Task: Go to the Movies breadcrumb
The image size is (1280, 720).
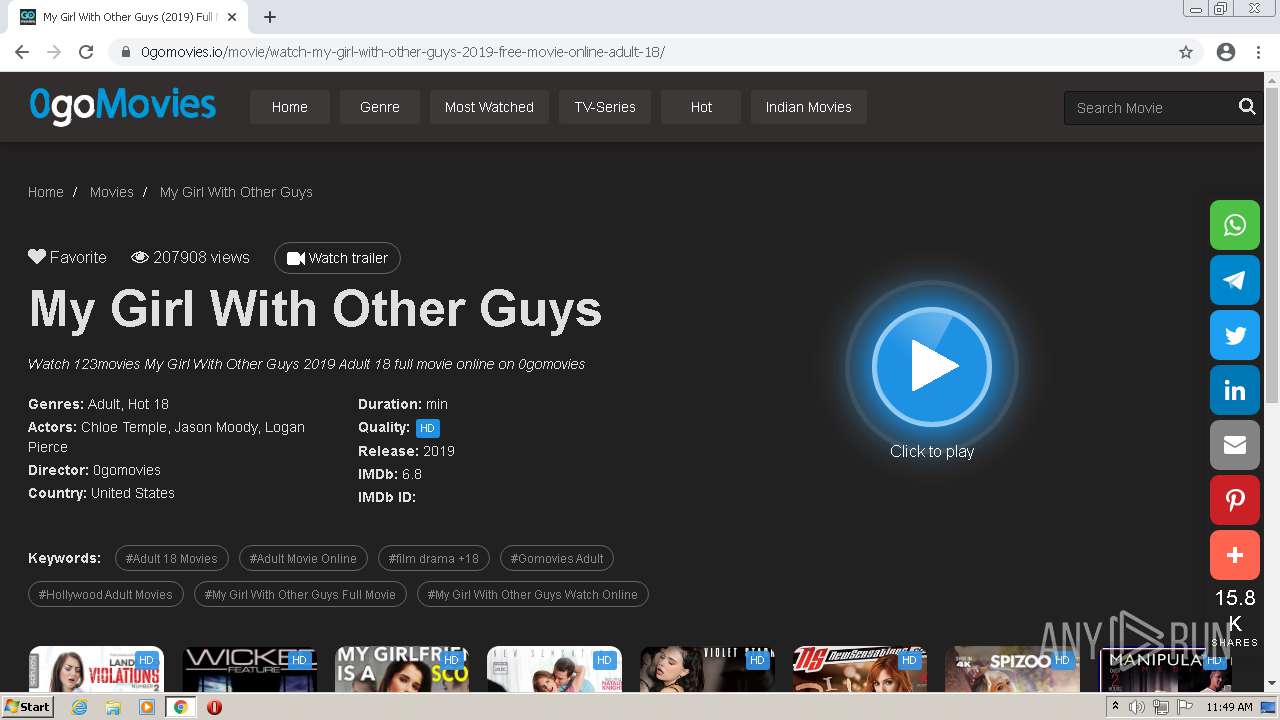Action: point(112,192)
